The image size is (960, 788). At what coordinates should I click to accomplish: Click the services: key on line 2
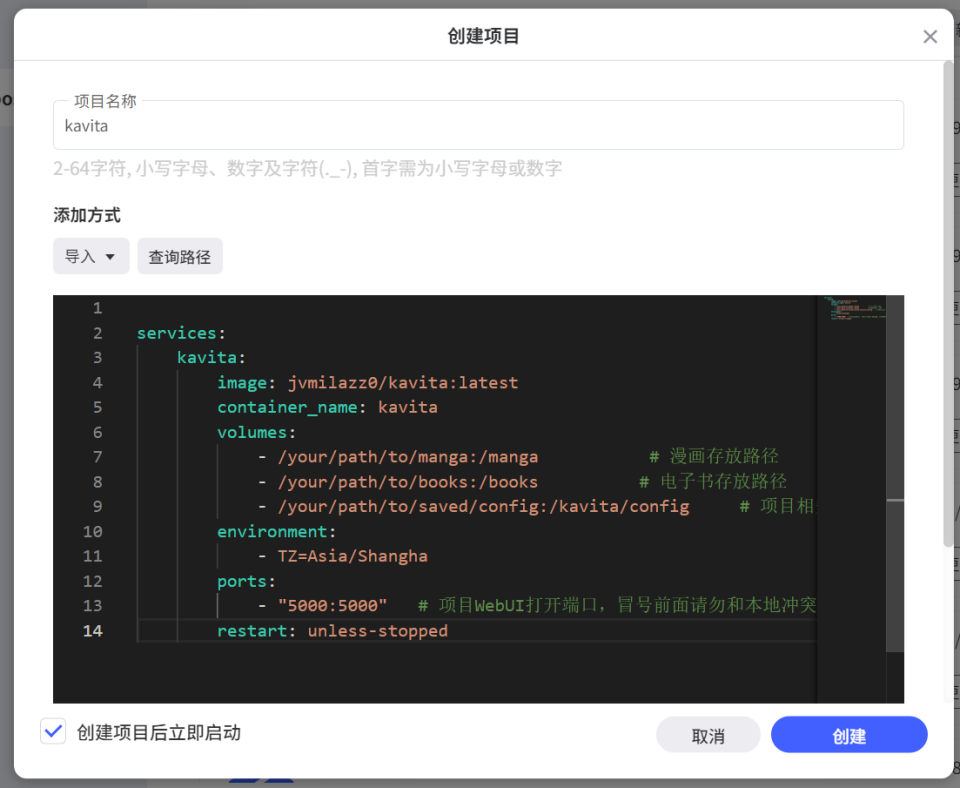(x=181, y=333)
